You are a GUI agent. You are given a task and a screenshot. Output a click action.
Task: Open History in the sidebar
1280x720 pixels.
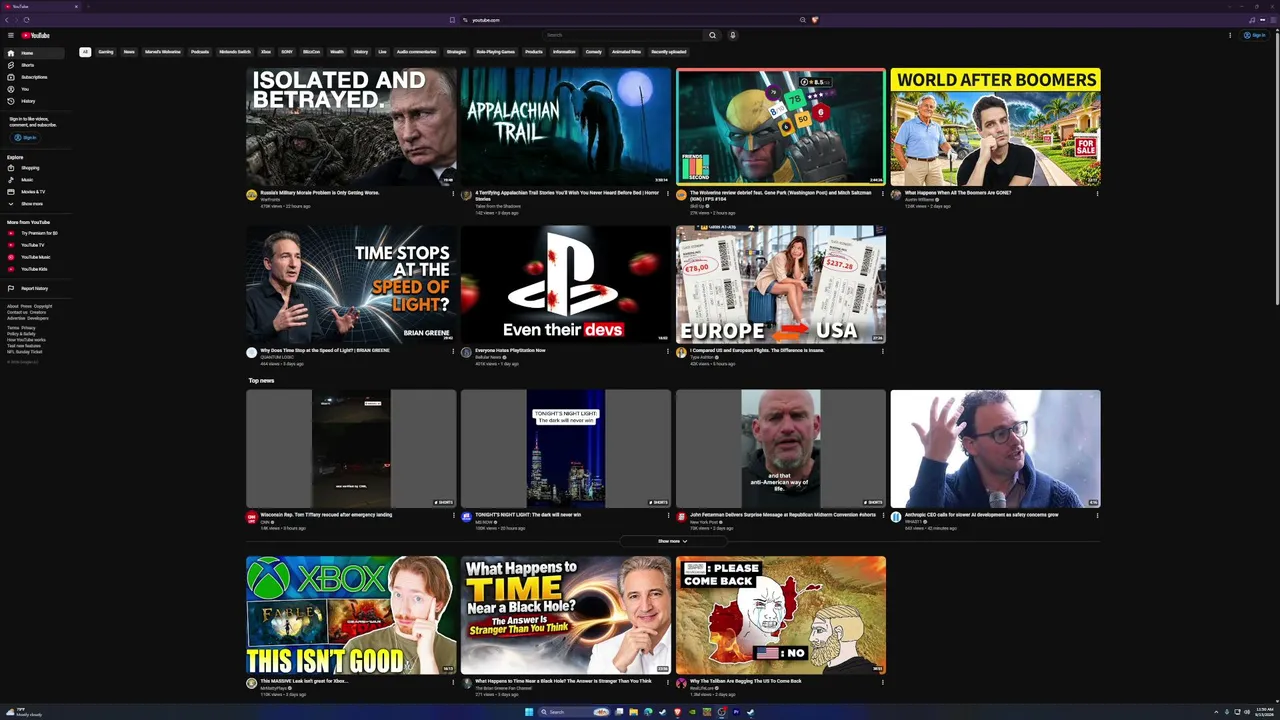pos(33,101)
